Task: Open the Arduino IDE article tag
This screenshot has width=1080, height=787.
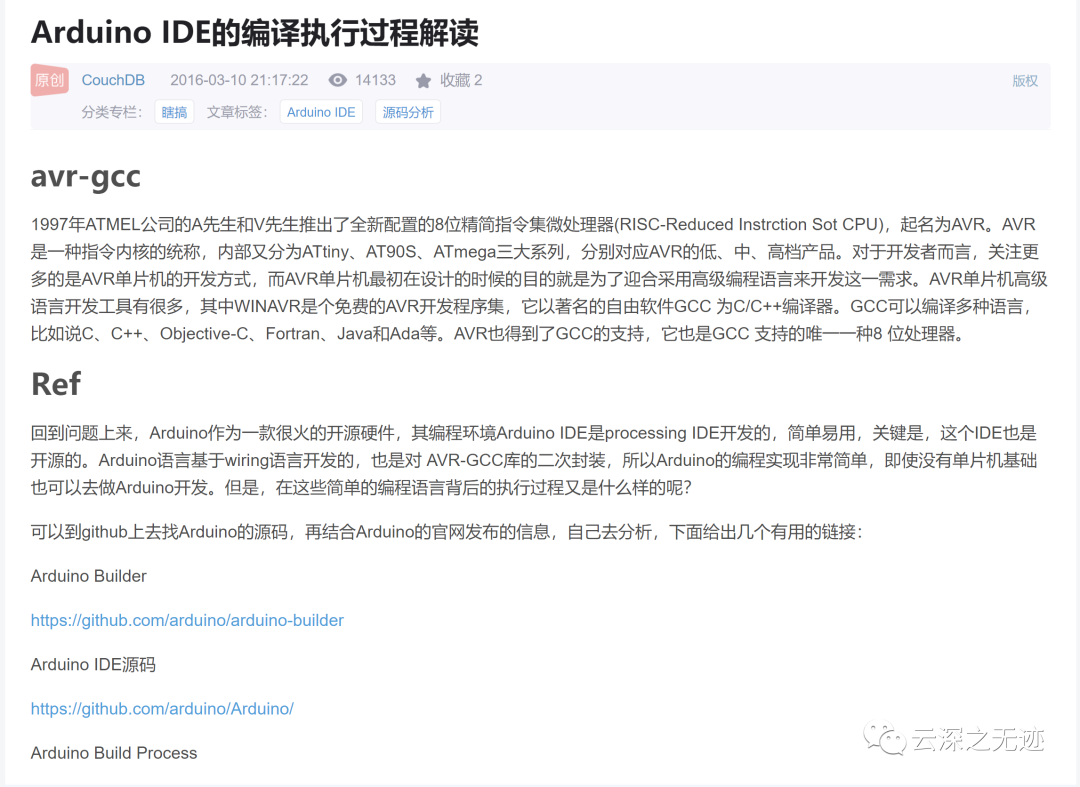Action: click(x=321, y=112)
